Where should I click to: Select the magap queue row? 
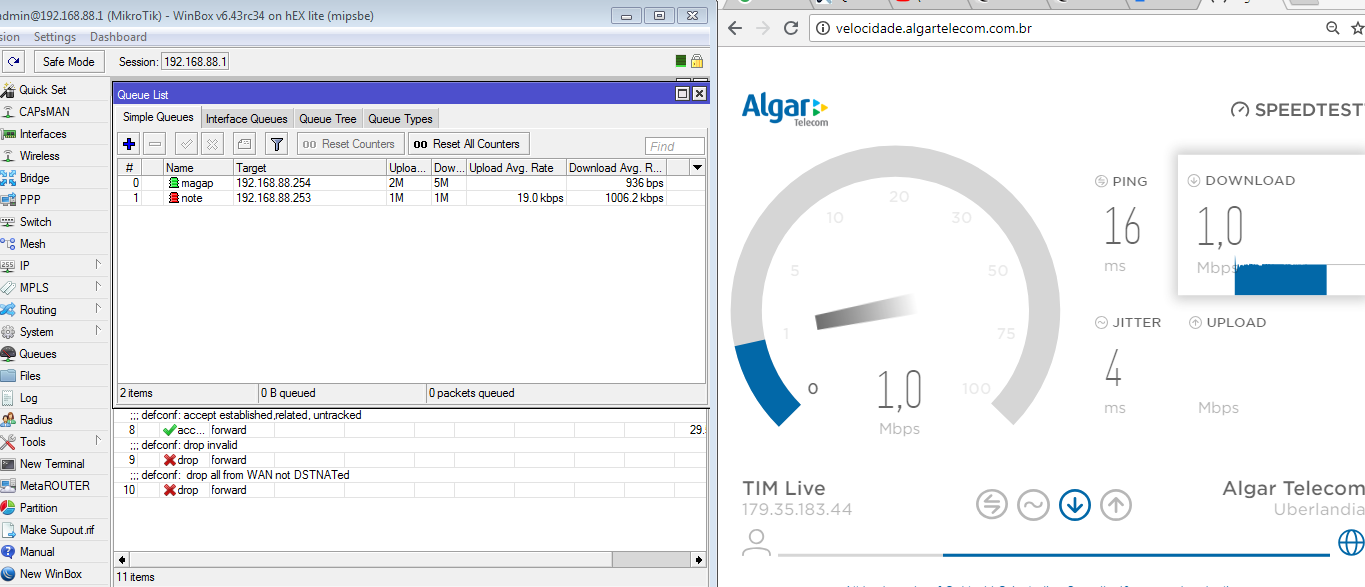point(411,183)
